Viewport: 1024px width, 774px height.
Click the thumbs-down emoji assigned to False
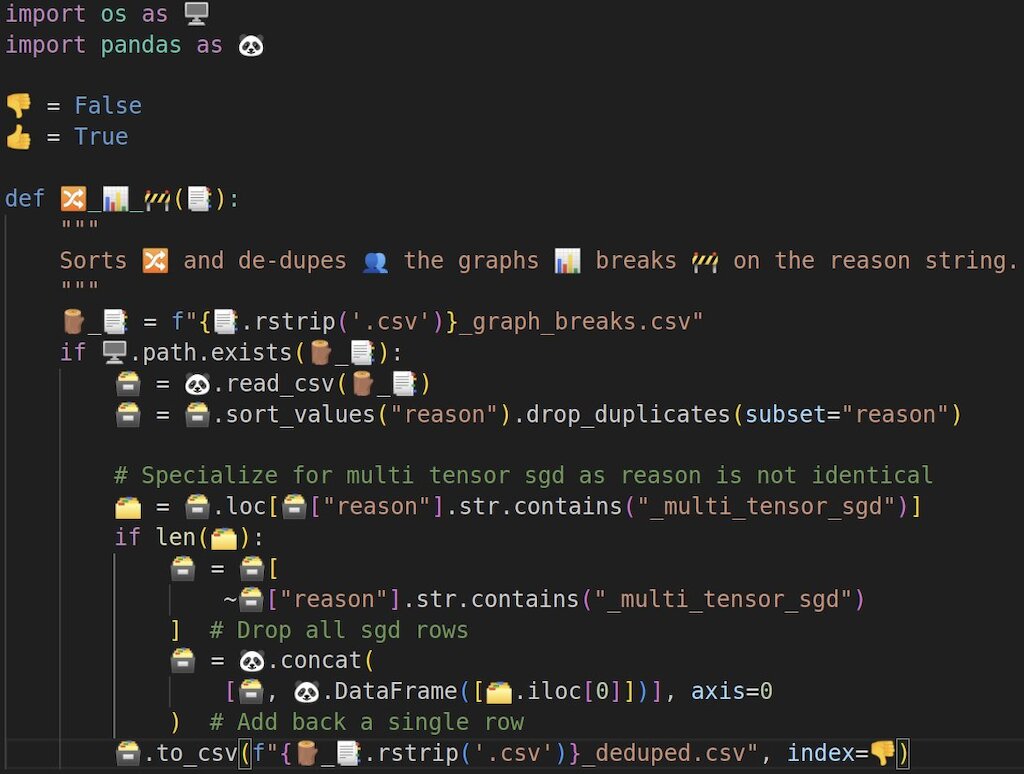pos(18,106)
